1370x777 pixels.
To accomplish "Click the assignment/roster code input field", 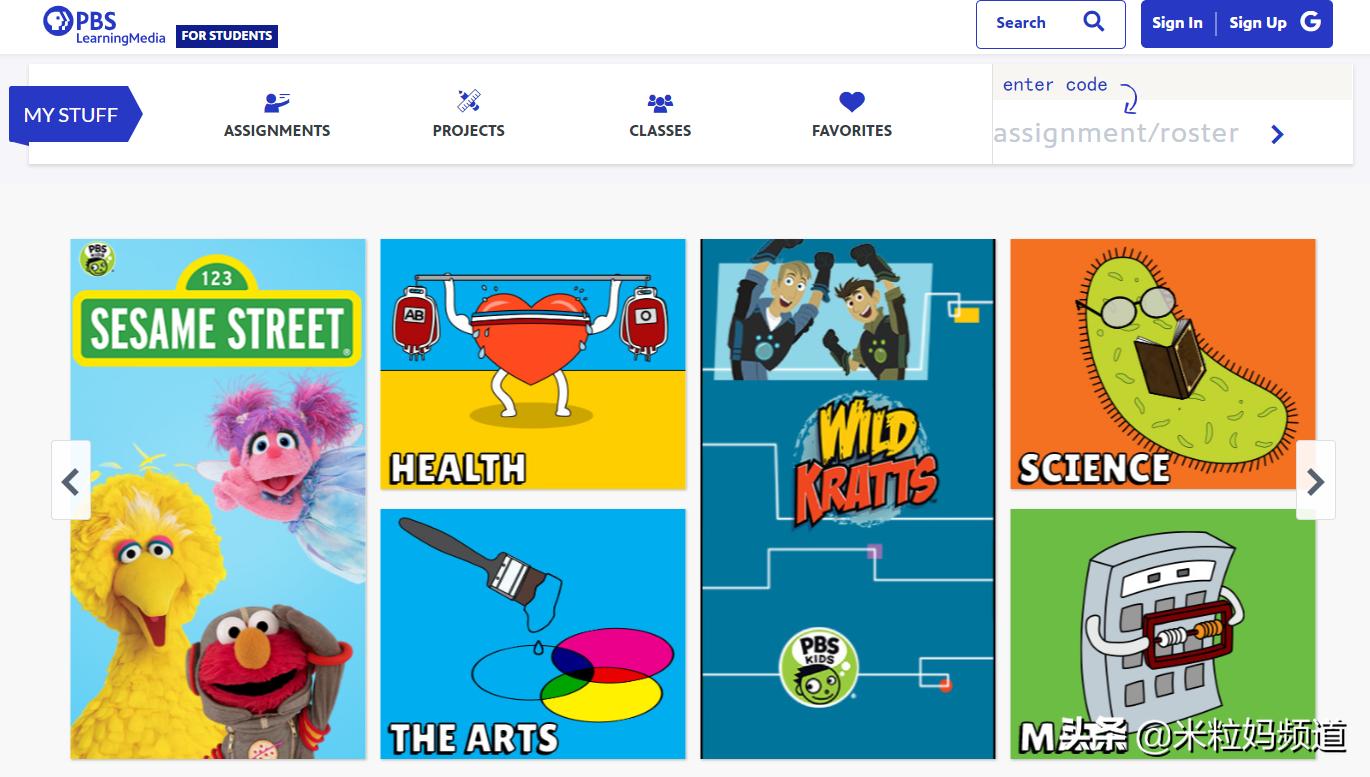I will (x=1128, y=133).
